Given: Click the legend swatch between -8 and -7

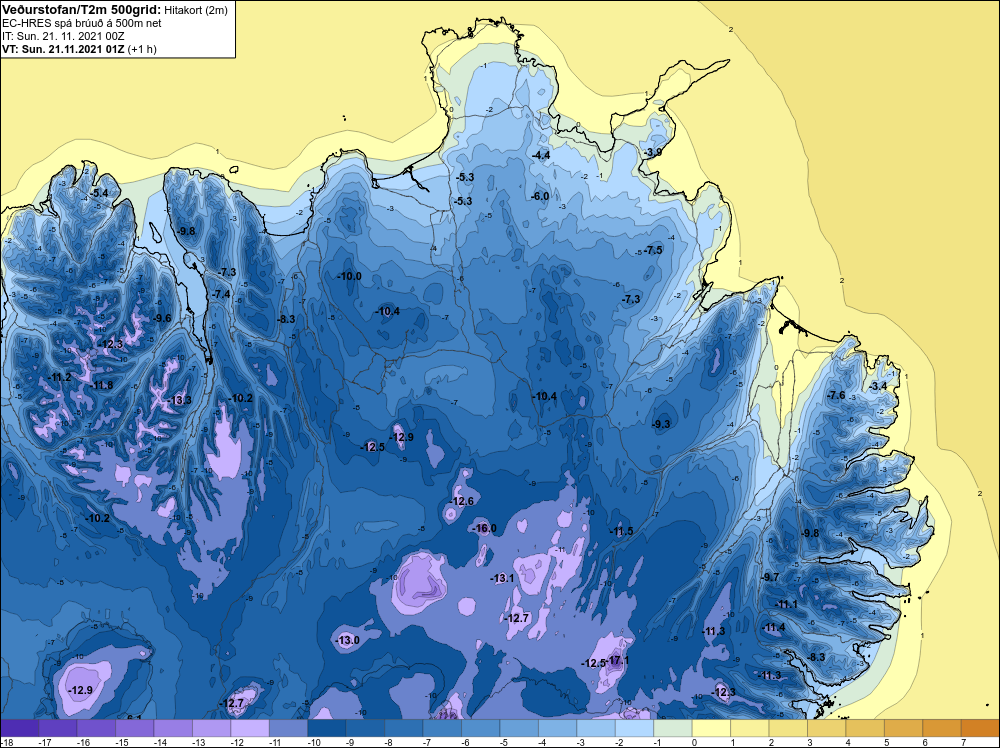Looking at the screenshot, I should 404,728.
